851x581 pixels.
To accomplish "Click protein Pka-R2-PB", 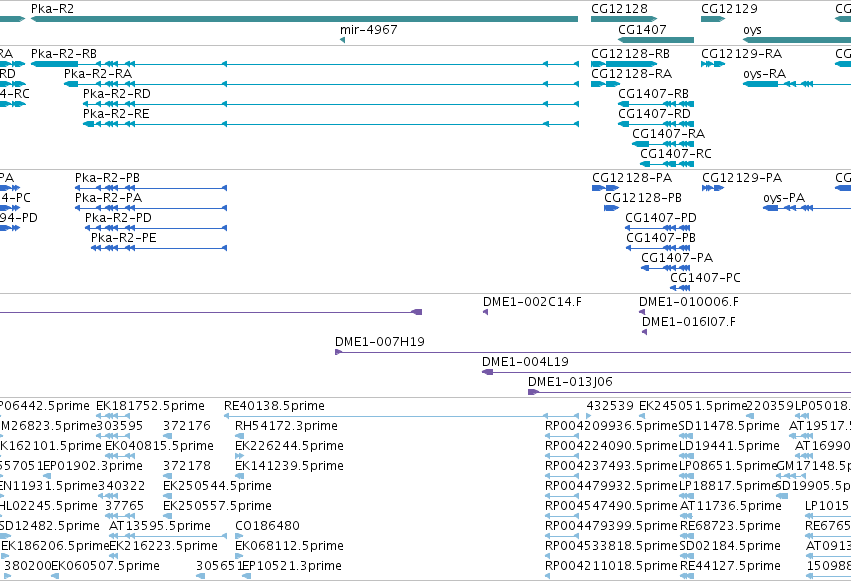I will (x=151, y=188).
